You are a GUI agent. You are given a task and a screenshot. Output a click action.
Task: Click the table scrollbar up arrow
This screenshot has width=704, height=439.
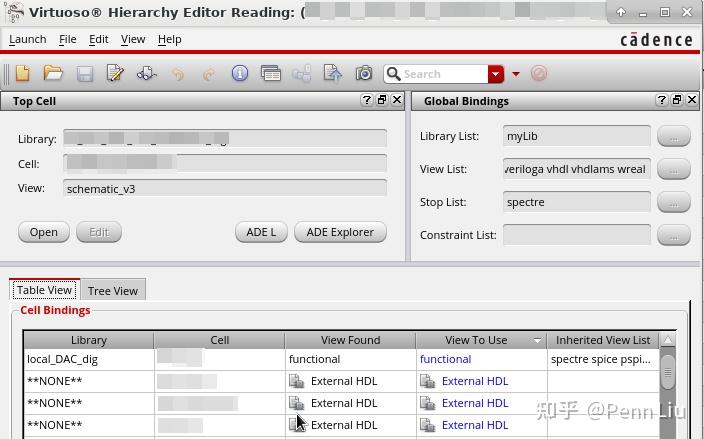pos(668,340)
